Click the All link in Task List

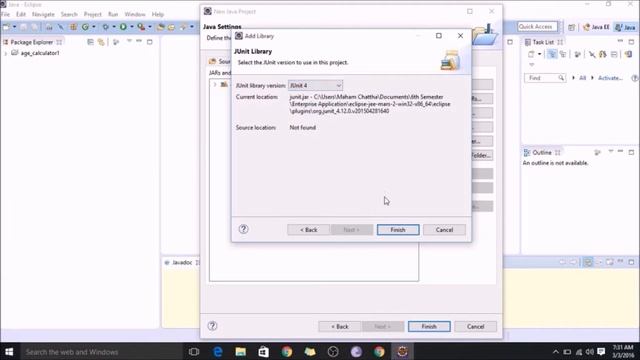tap(582, 78)
